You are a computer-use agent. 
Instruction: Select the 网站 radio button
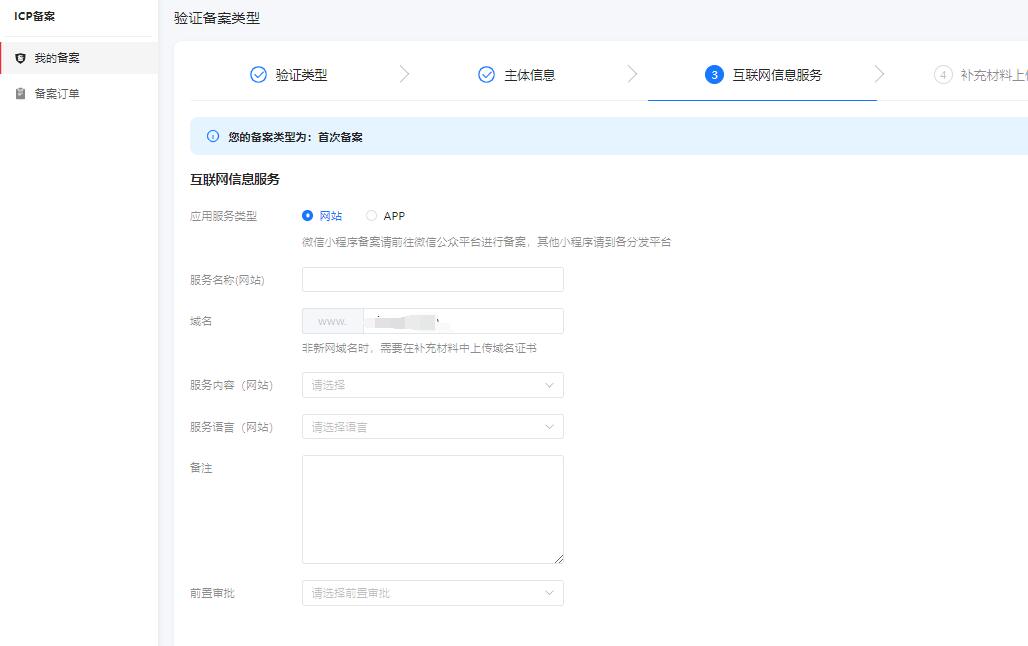[307, 216]
